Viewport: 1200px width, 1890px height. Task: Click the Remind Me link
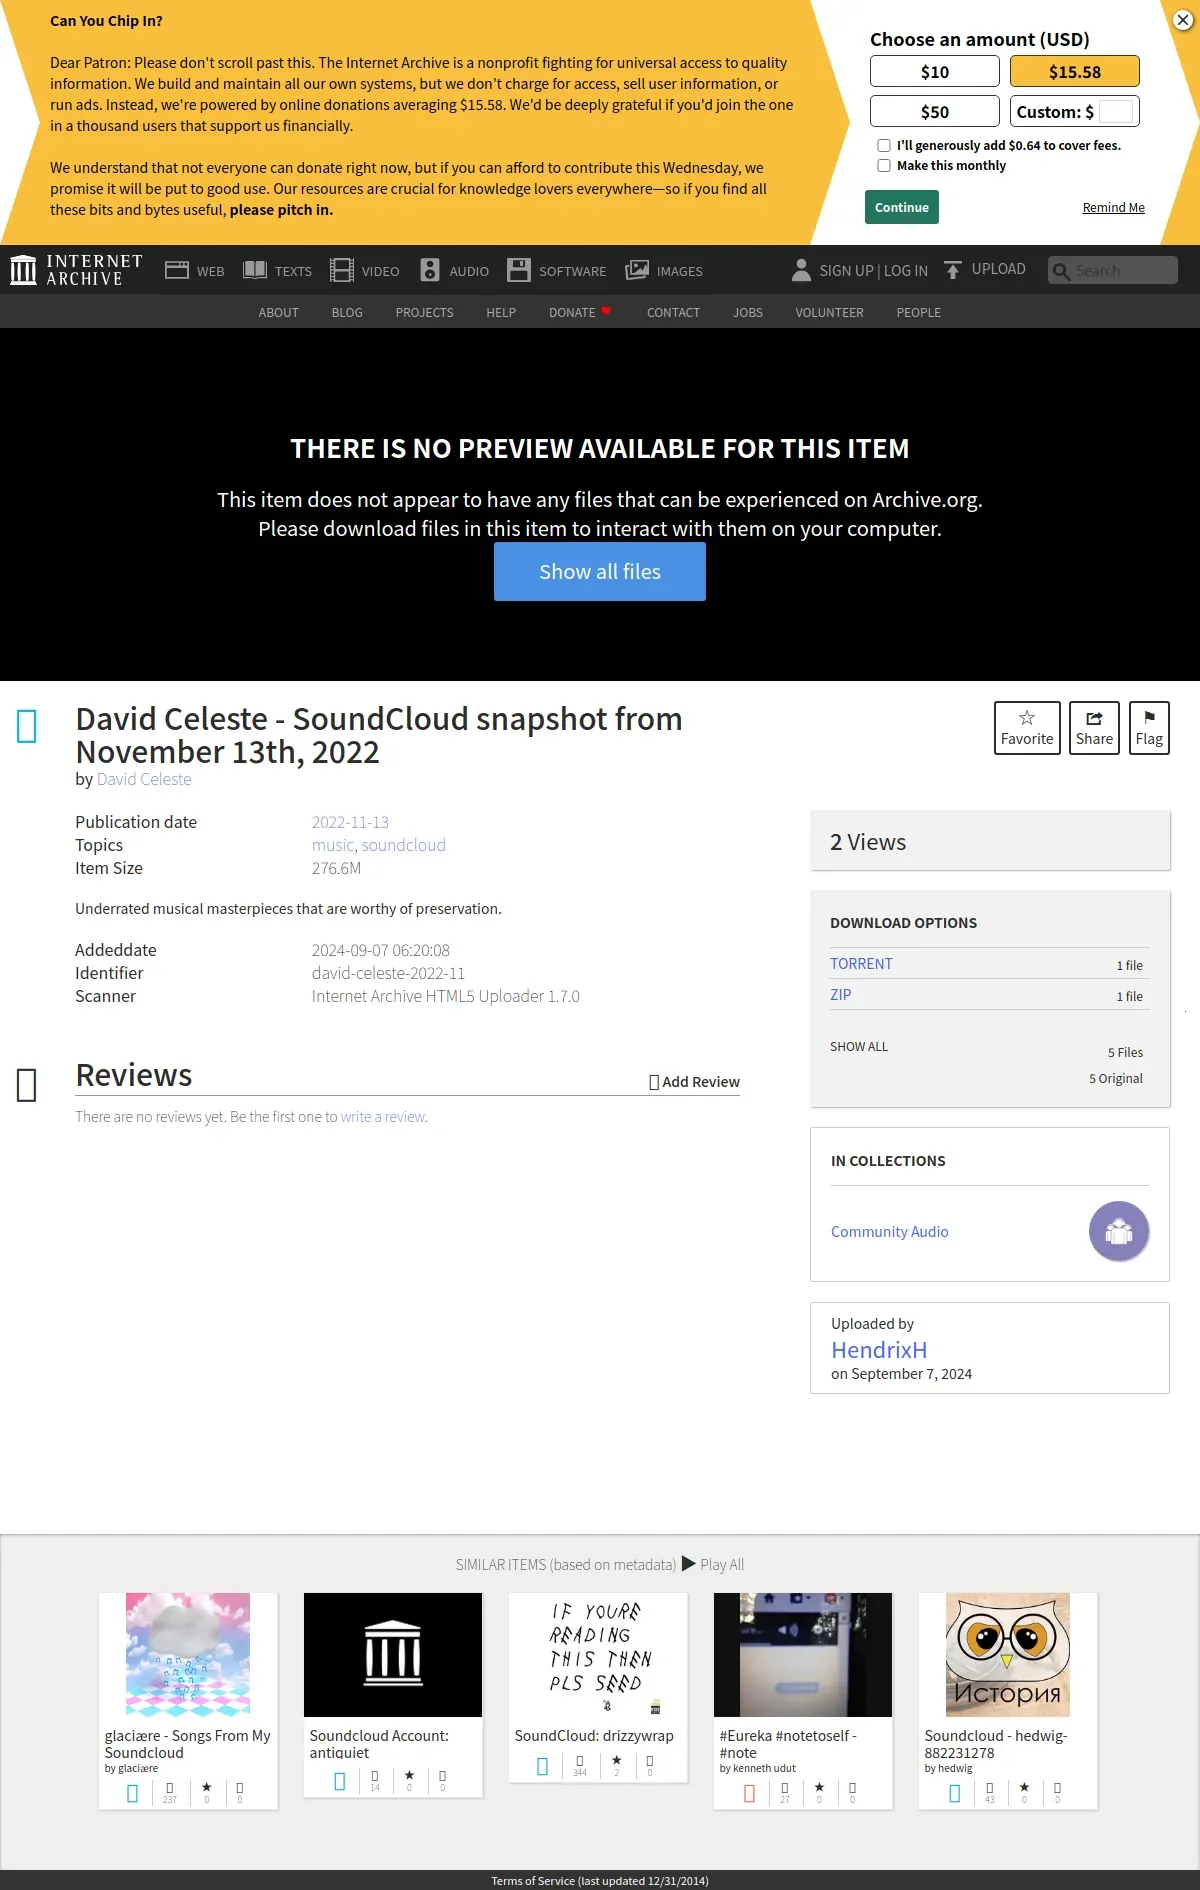pyautogui.click(x=1114, y=208)
